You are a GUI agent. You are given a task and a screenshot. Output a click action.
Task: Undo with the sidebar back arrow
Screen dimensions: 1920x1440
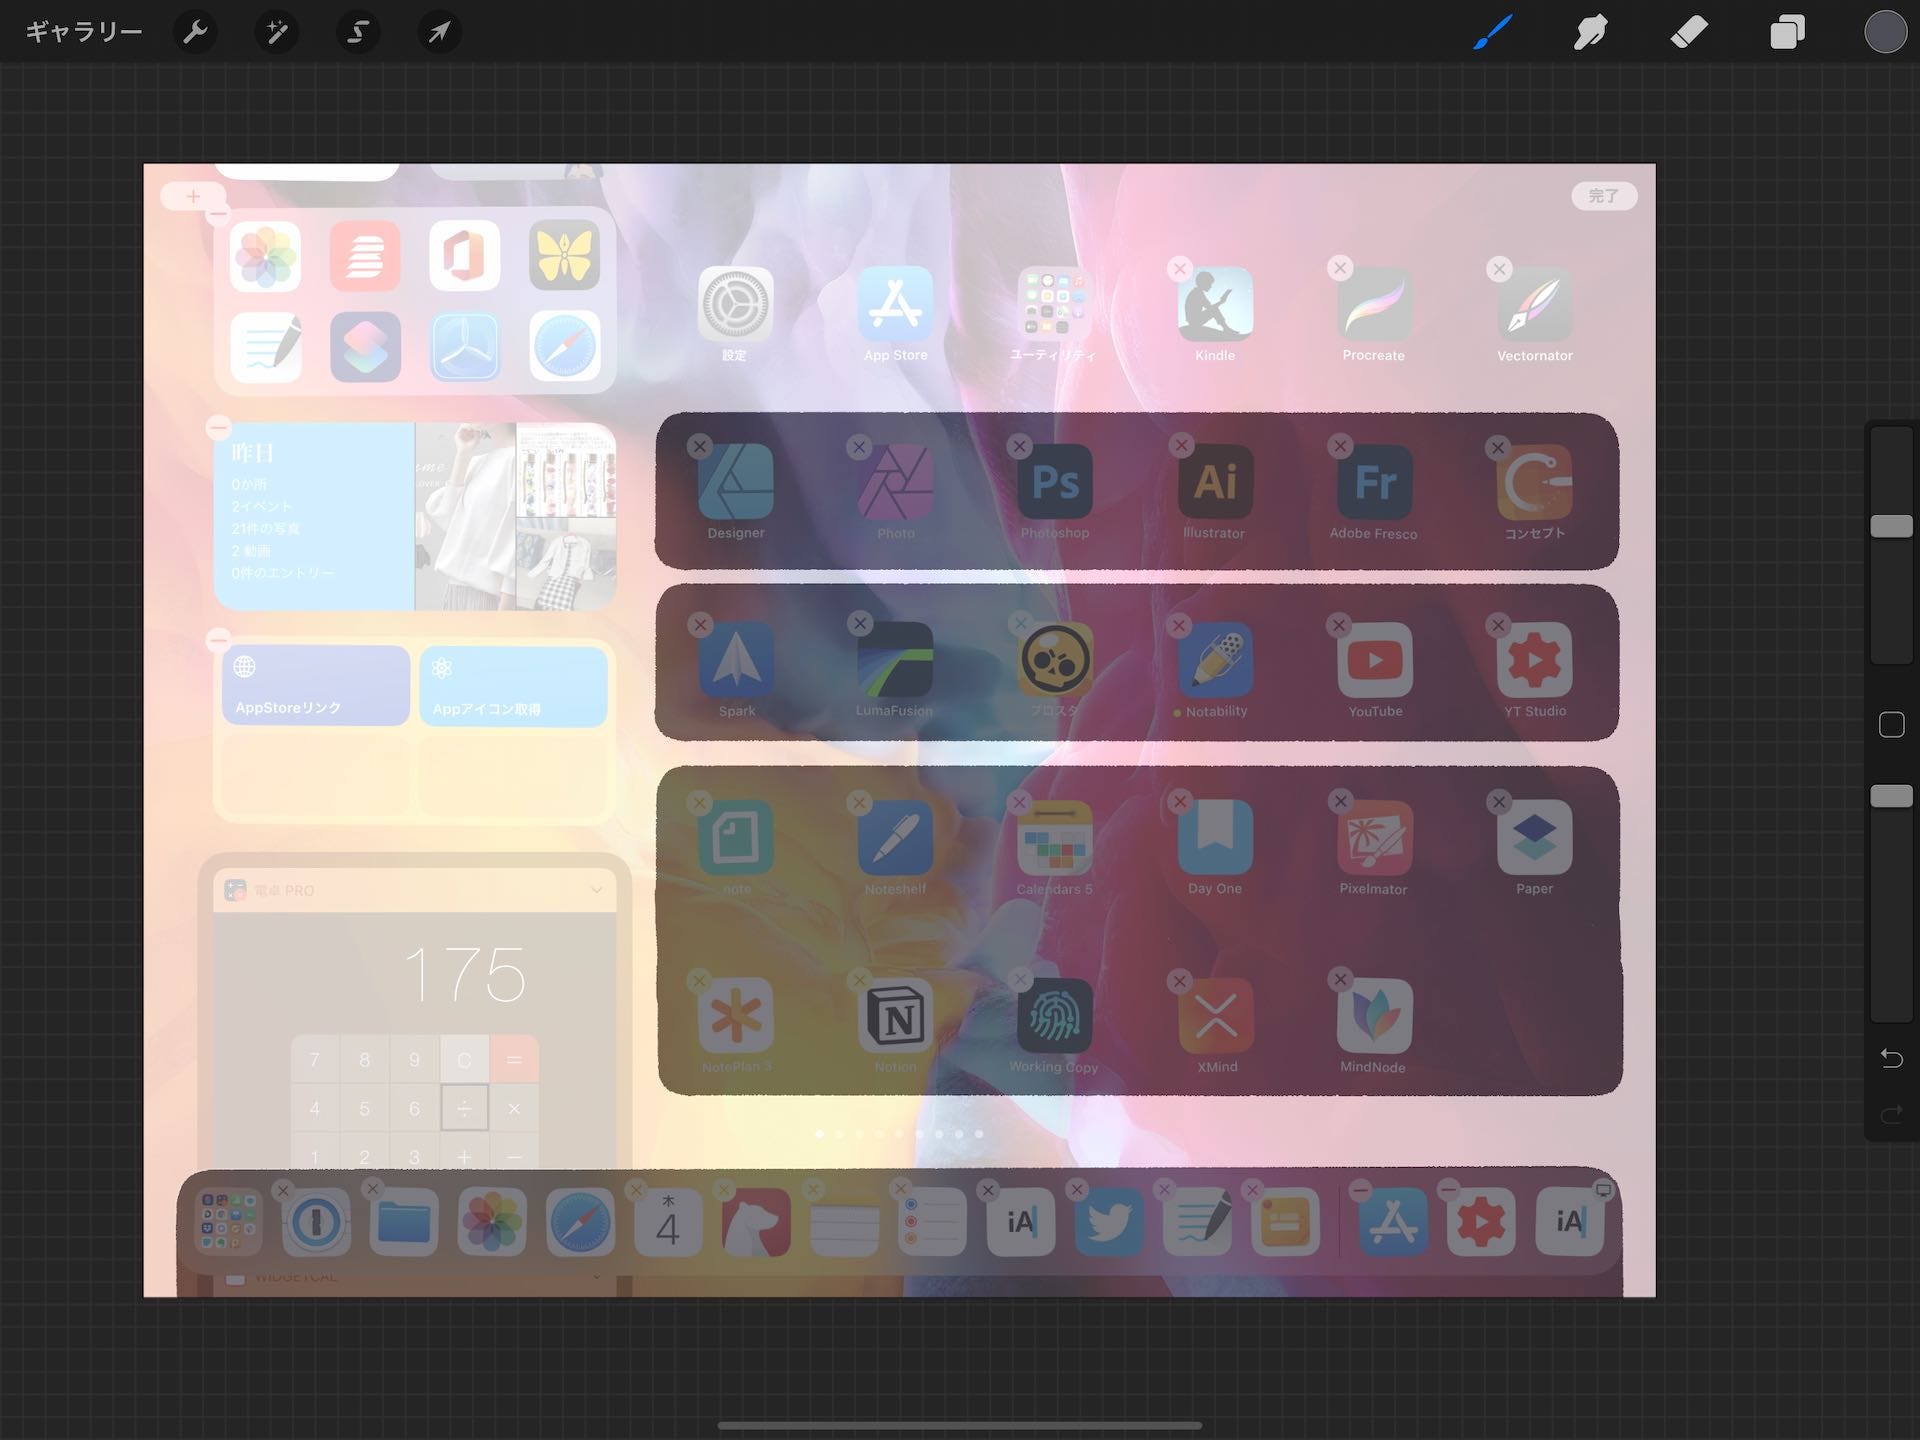coord(1891,1058)
